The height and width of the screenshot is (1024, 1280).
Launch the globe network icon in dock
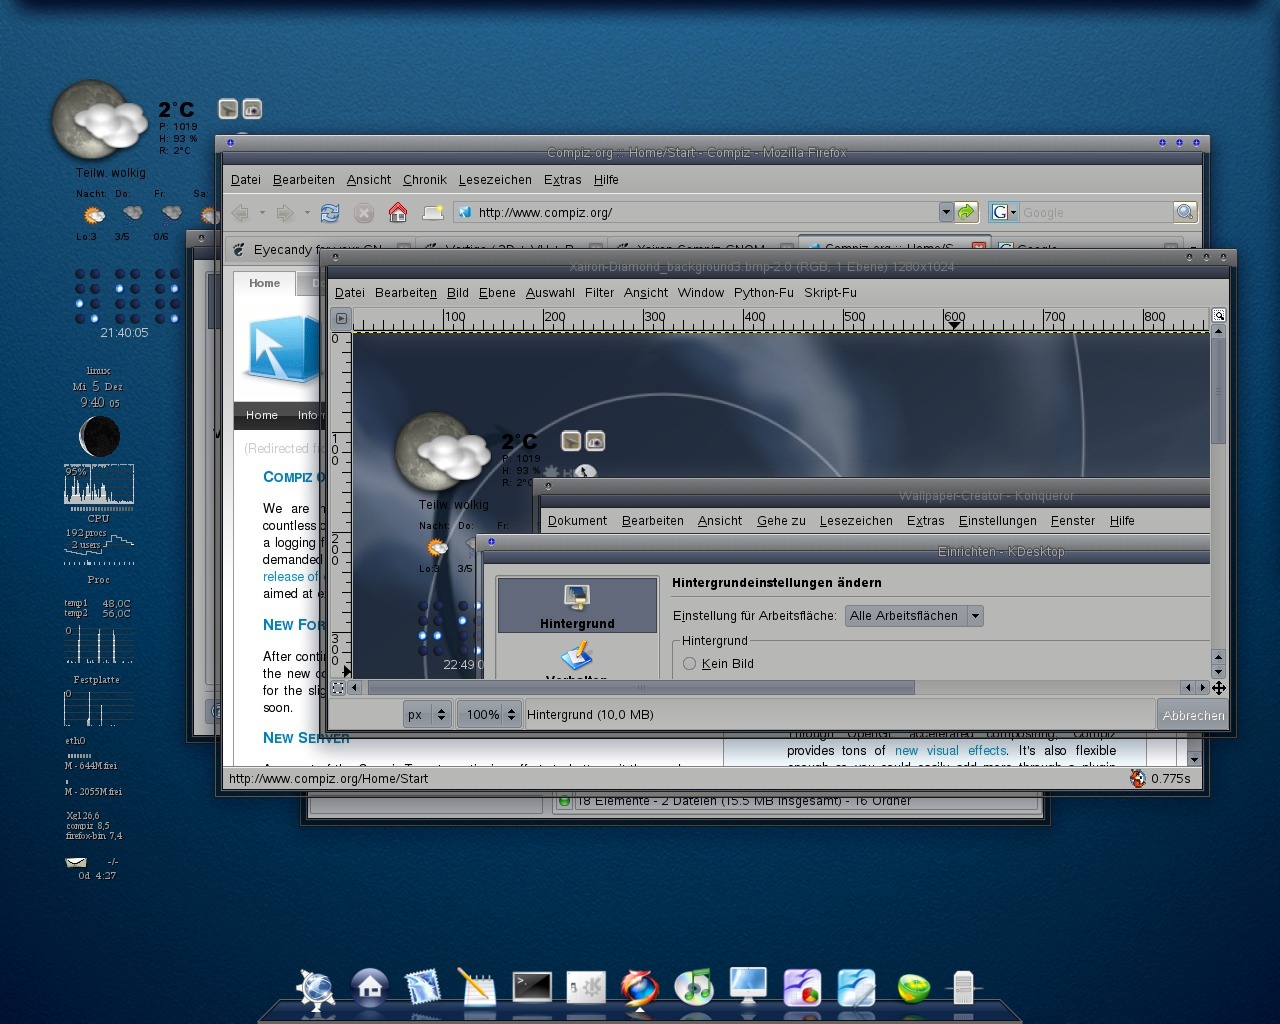(317, 989)
